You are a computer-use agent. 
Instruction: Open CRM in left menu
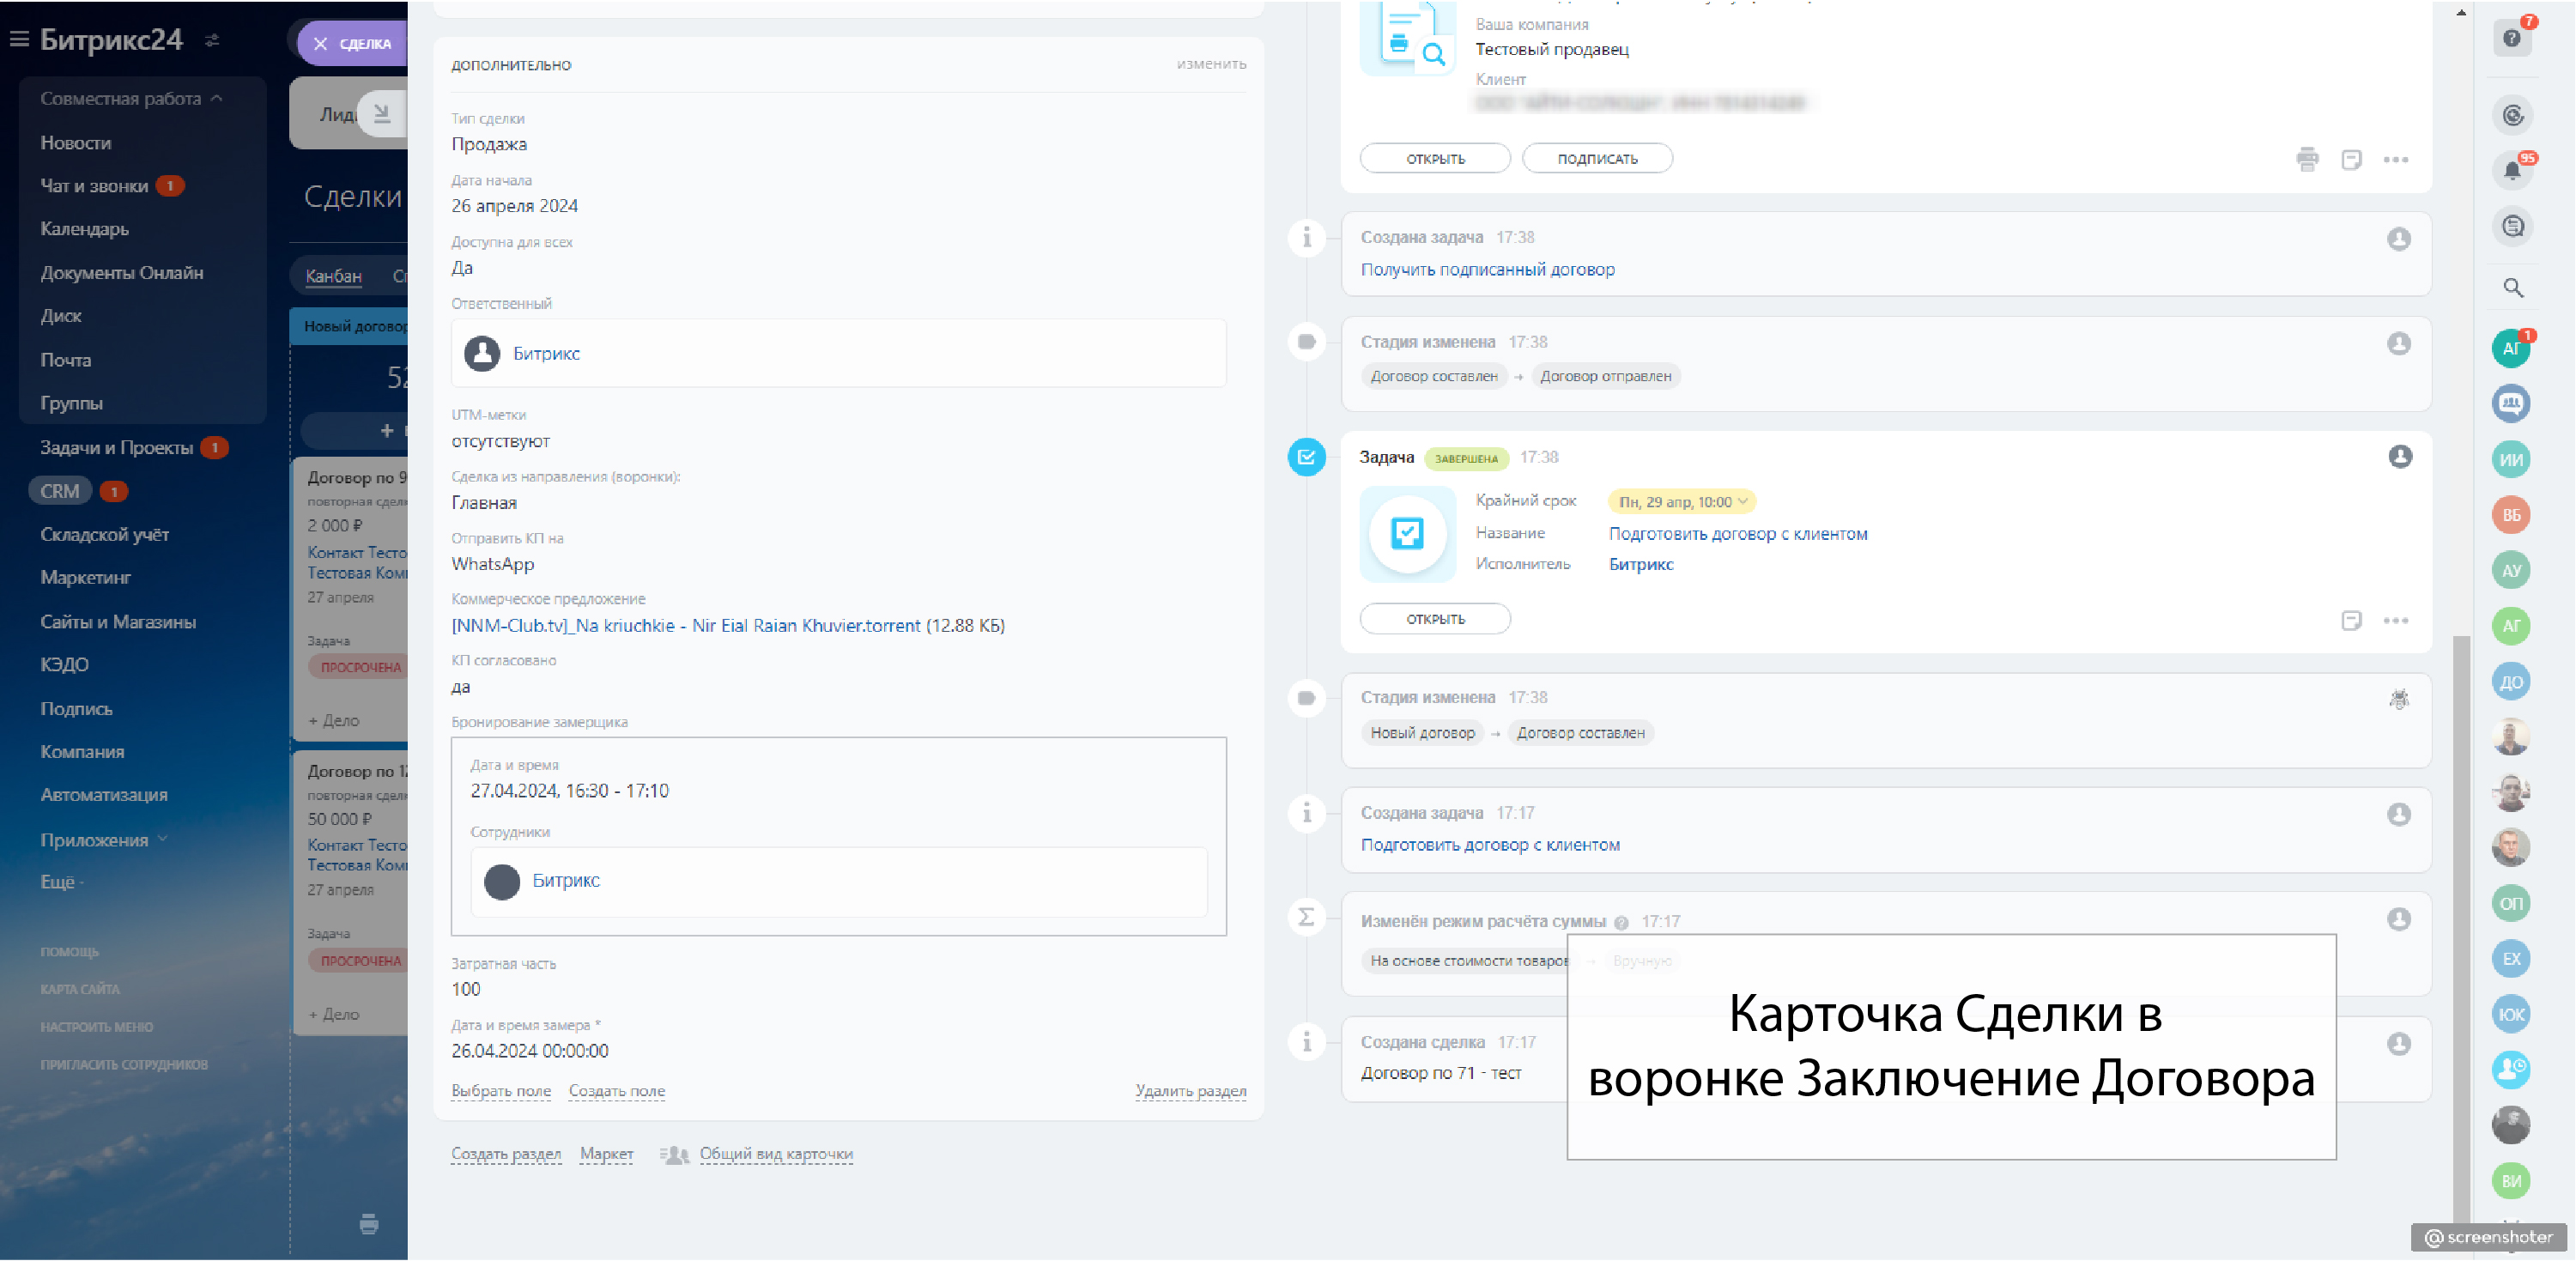point(60,491)
